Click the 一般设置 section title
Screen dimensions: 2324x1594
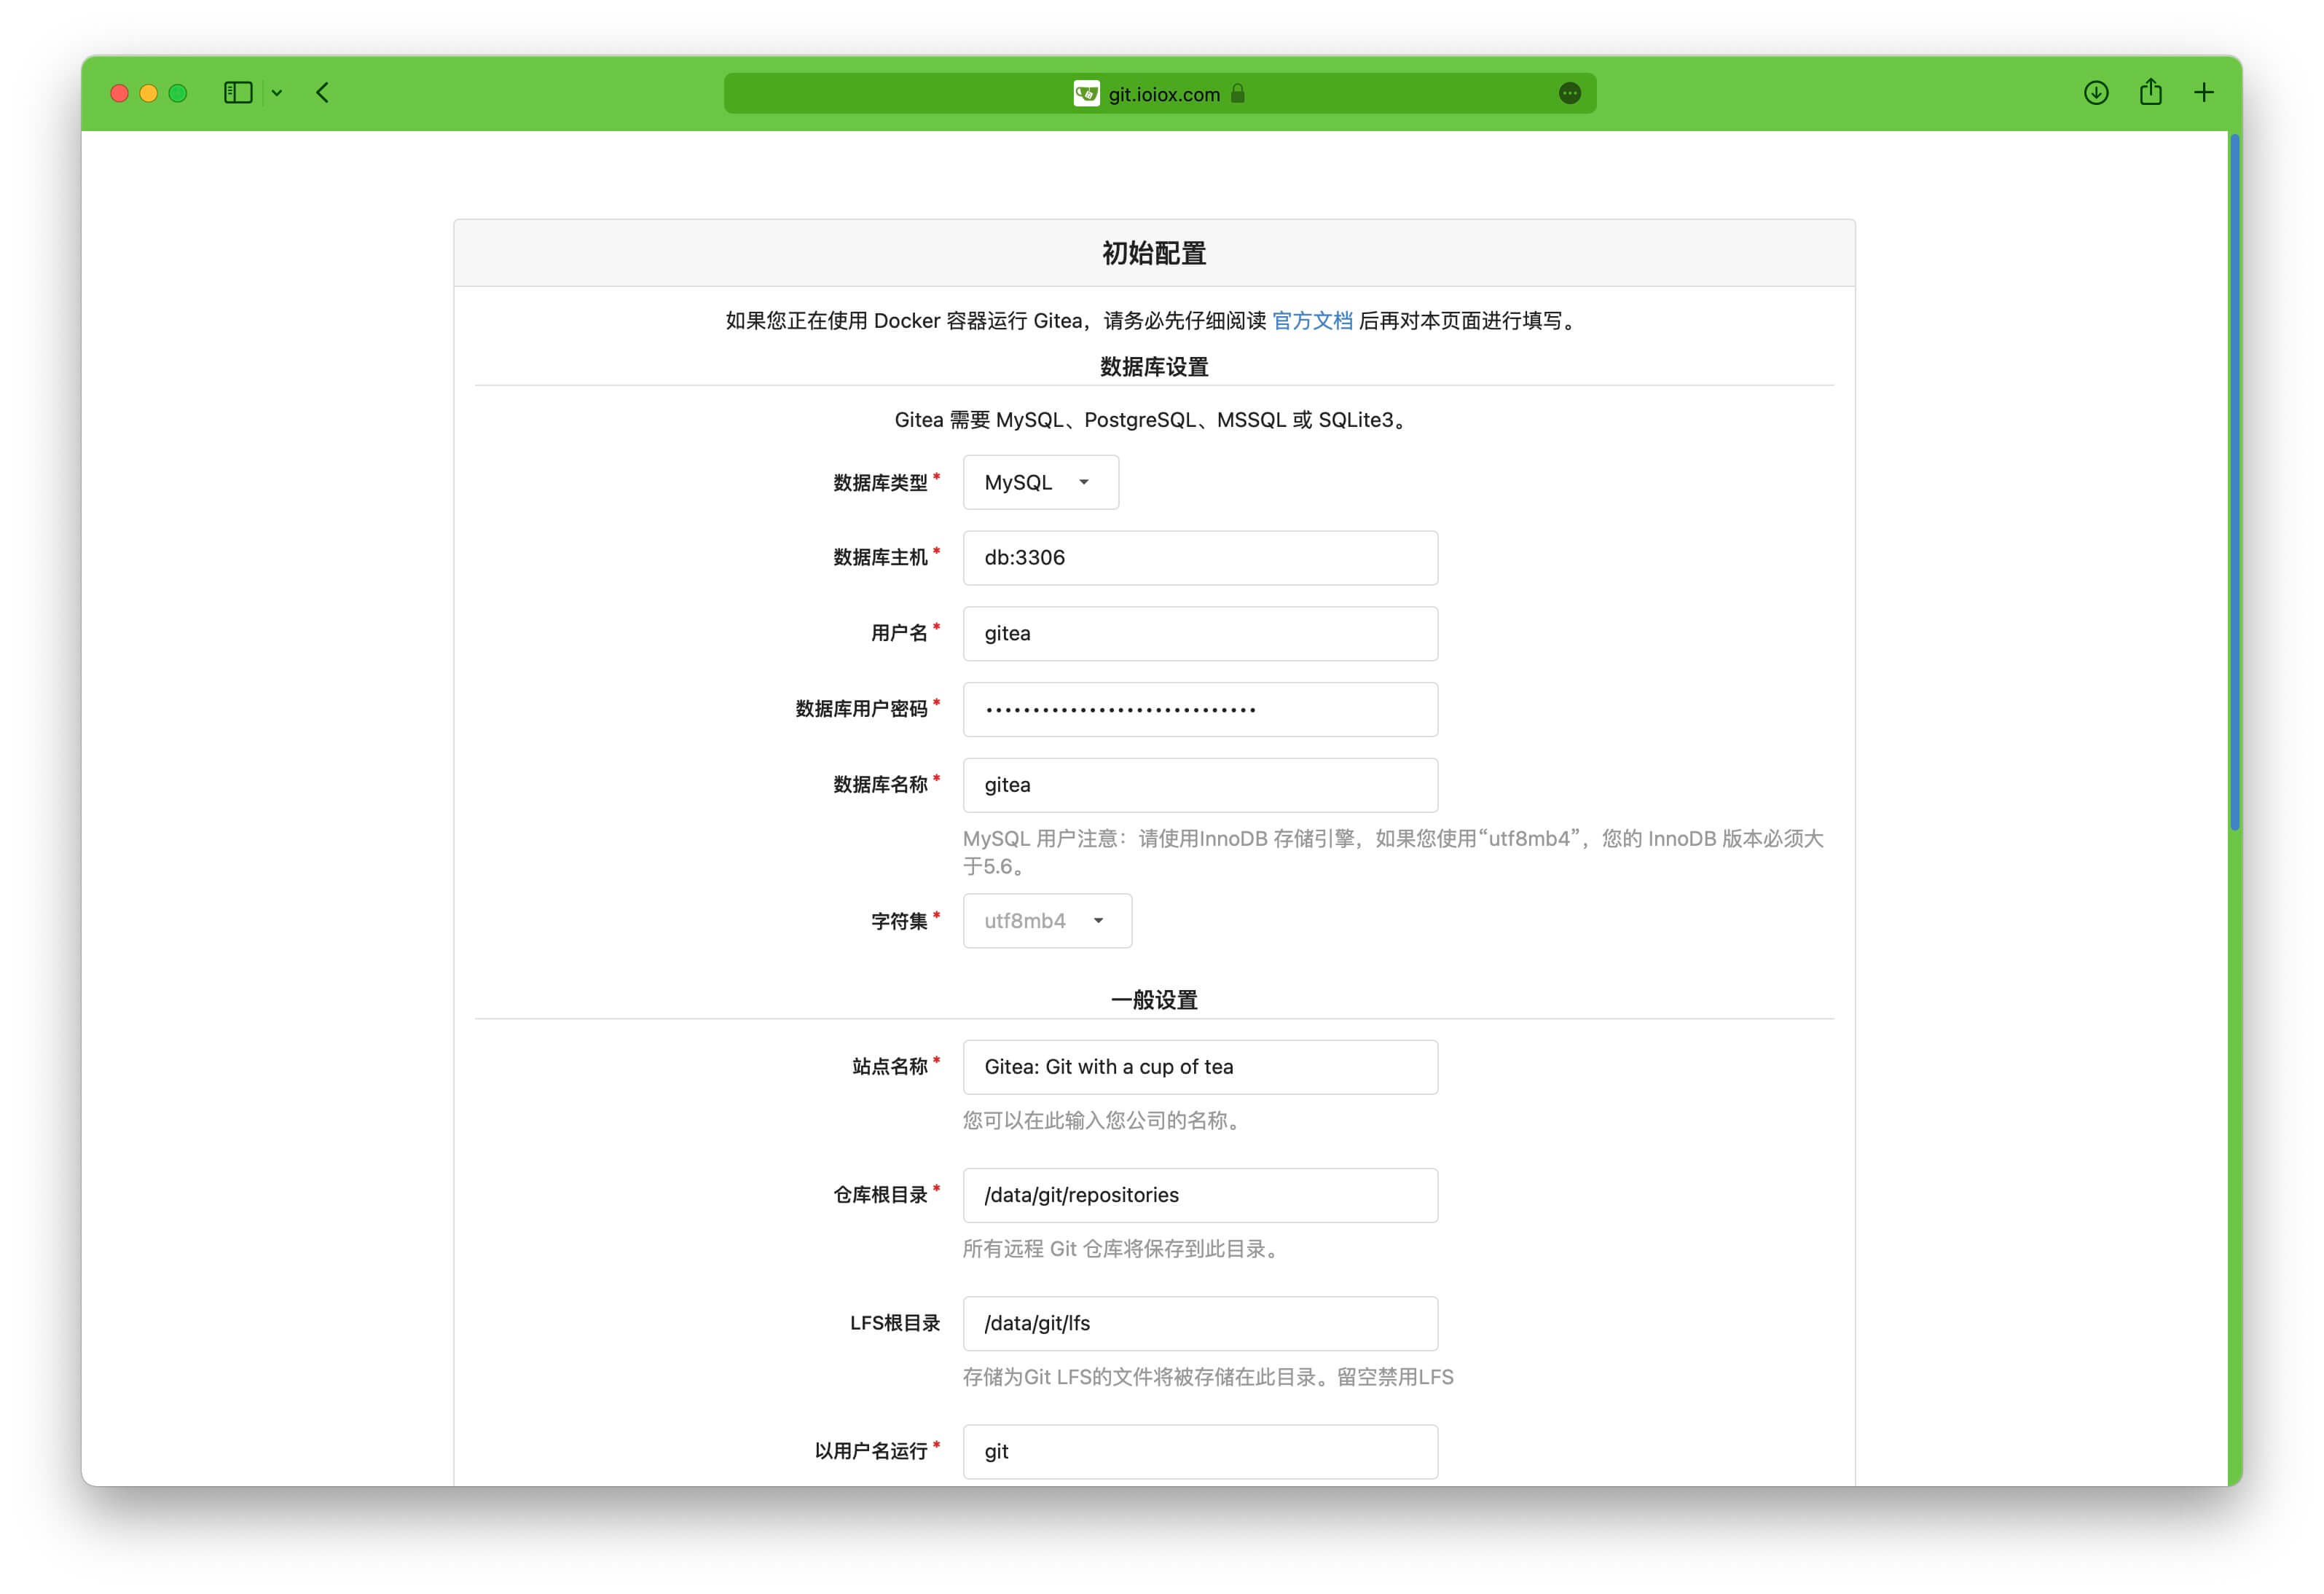point(1154,1000)
